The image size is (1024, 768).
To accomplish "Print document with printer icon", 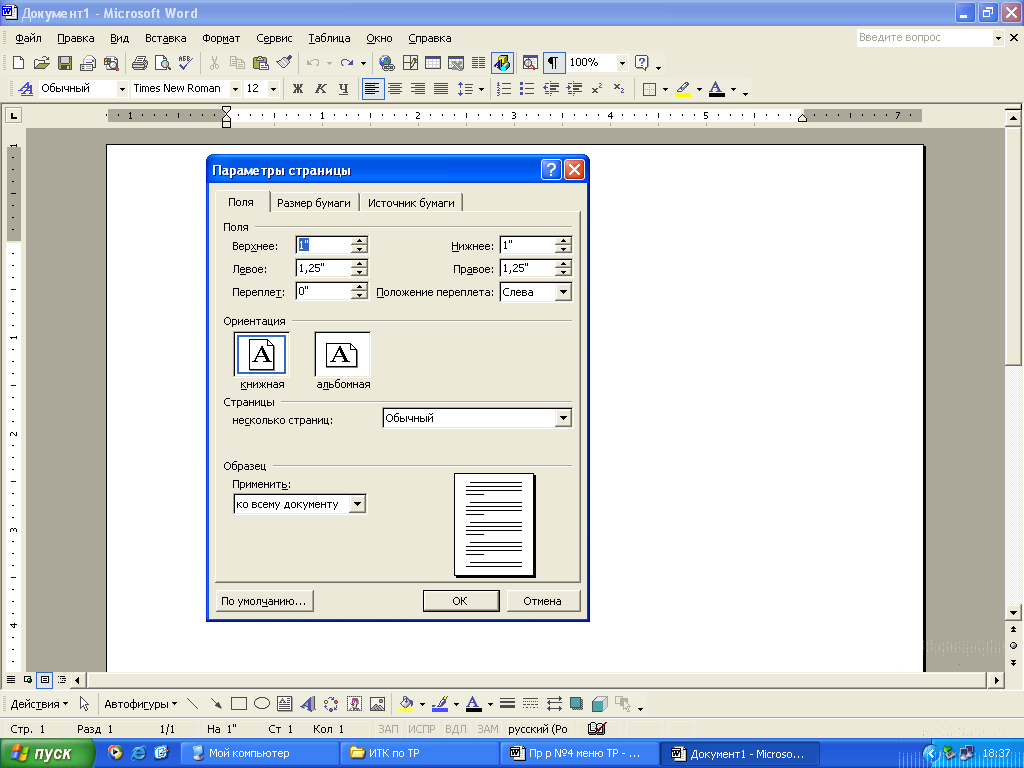I will click(x=140, y=63).
